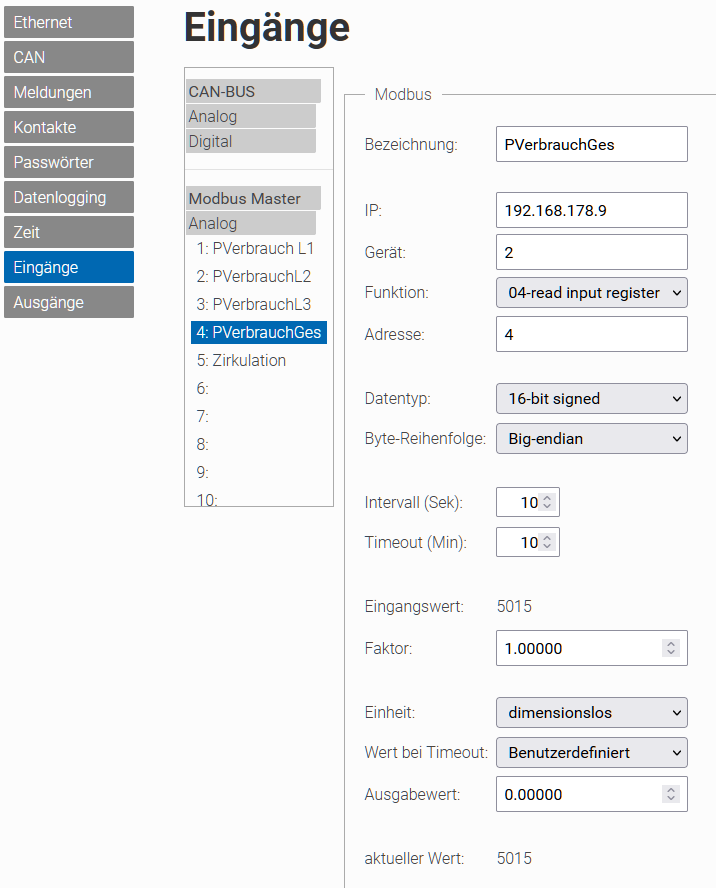Open the Zeit settings
This screenshot has height=888, width=716.
[x=69, y=232]
